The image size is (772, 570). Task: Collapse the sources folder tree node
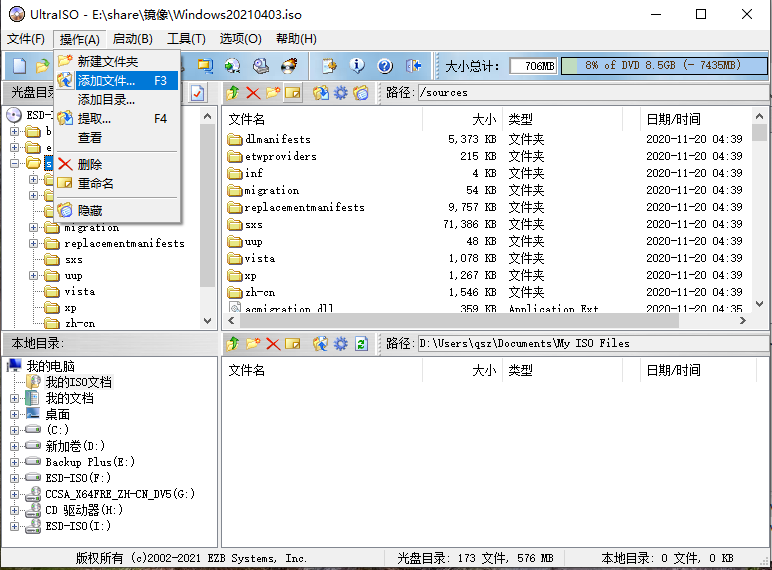(14, 163)
